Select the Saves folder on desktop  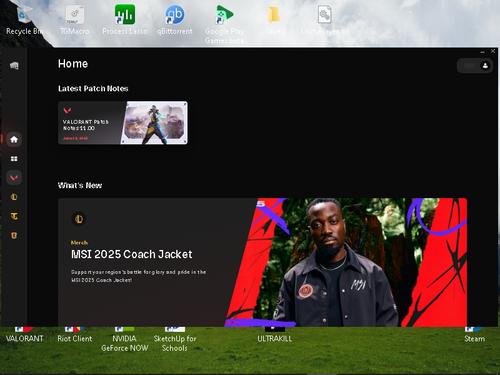click(274, 20)
